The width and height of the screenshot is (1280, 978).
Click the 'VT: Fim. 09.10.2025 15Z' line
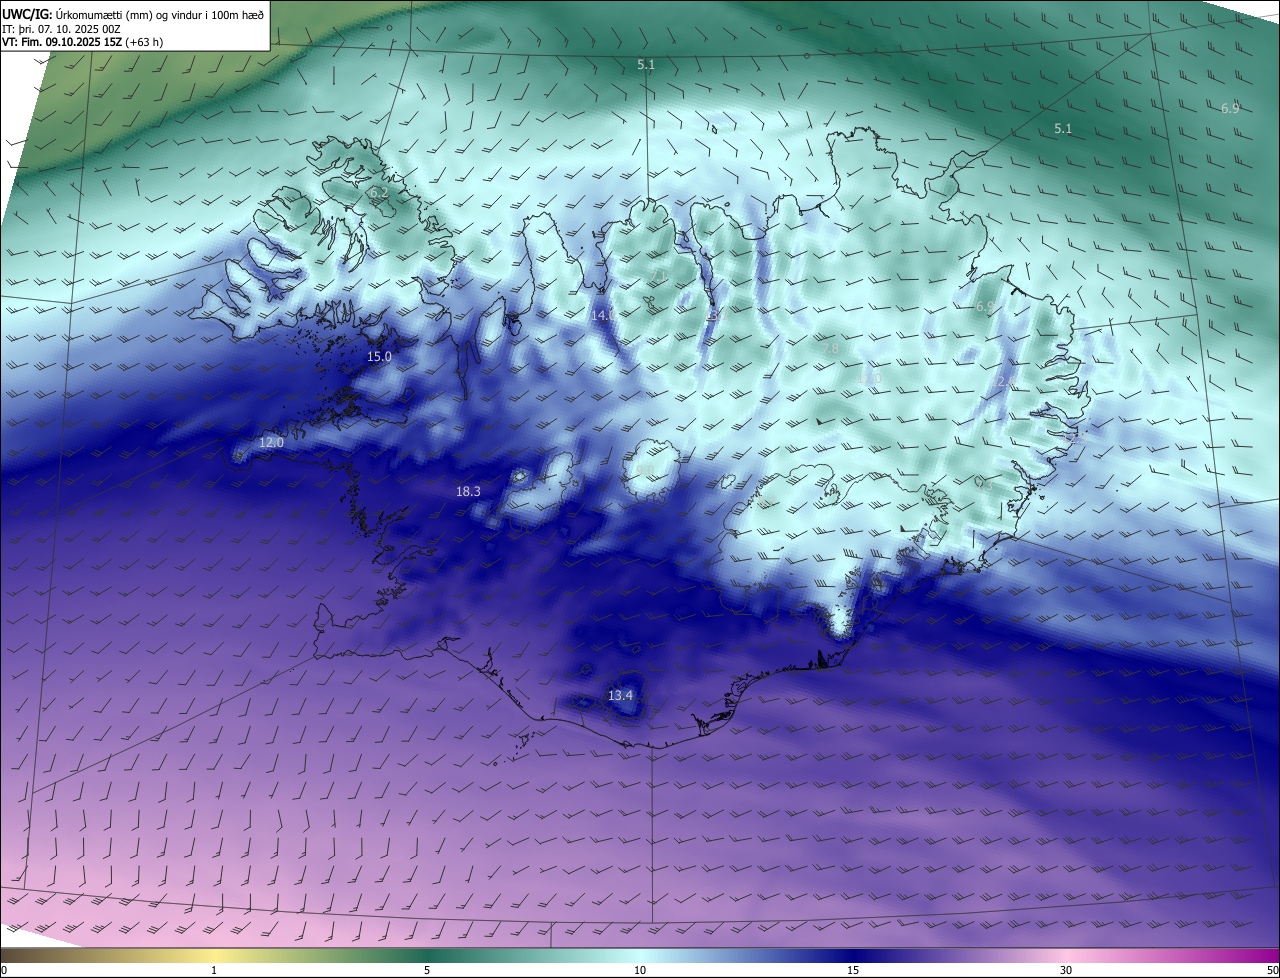pos(83,42)
